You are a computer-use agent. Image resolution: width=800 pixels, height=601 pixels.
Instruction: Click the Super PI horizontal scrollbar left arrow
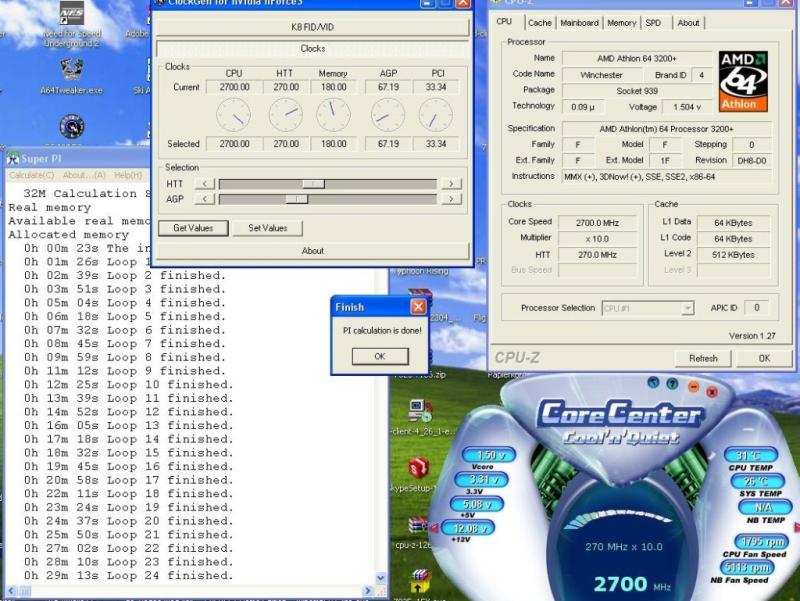[11, 591]
